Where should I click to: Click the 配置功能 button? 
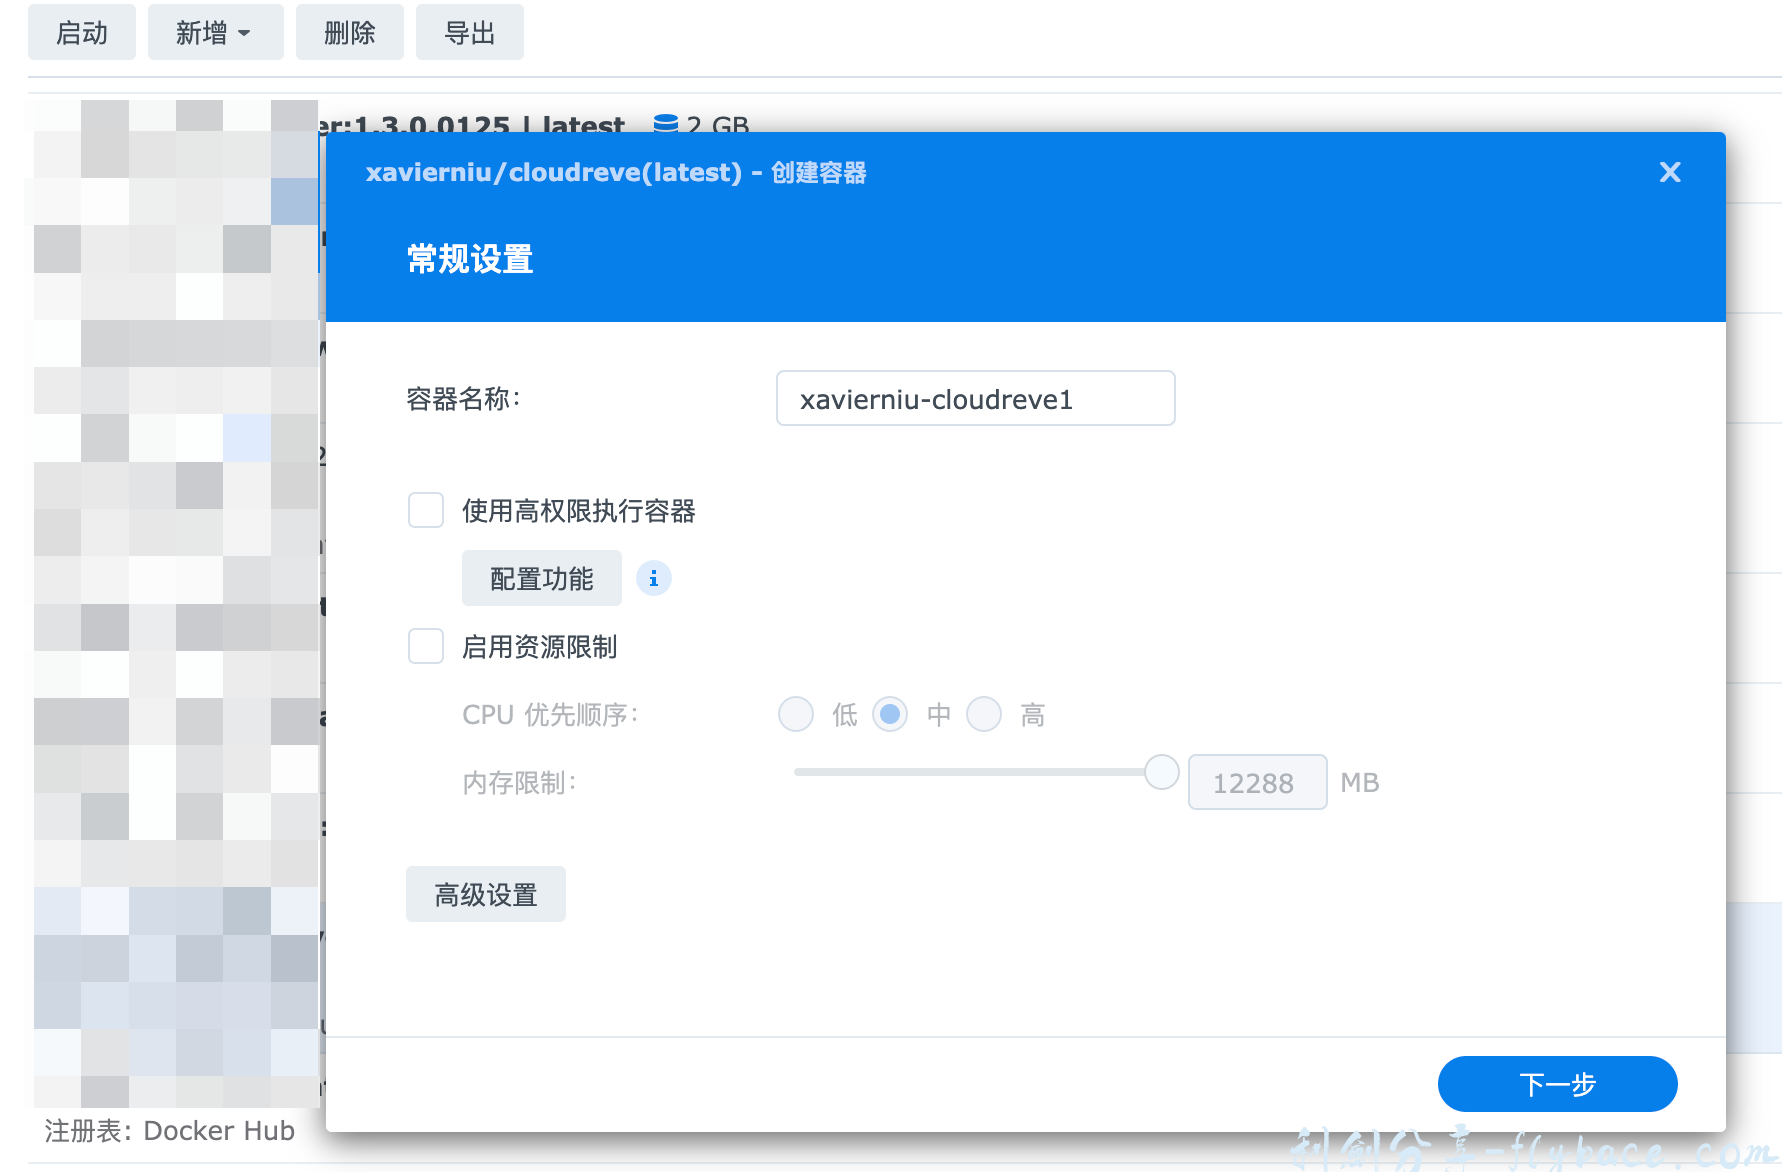(x=541, y=578)
